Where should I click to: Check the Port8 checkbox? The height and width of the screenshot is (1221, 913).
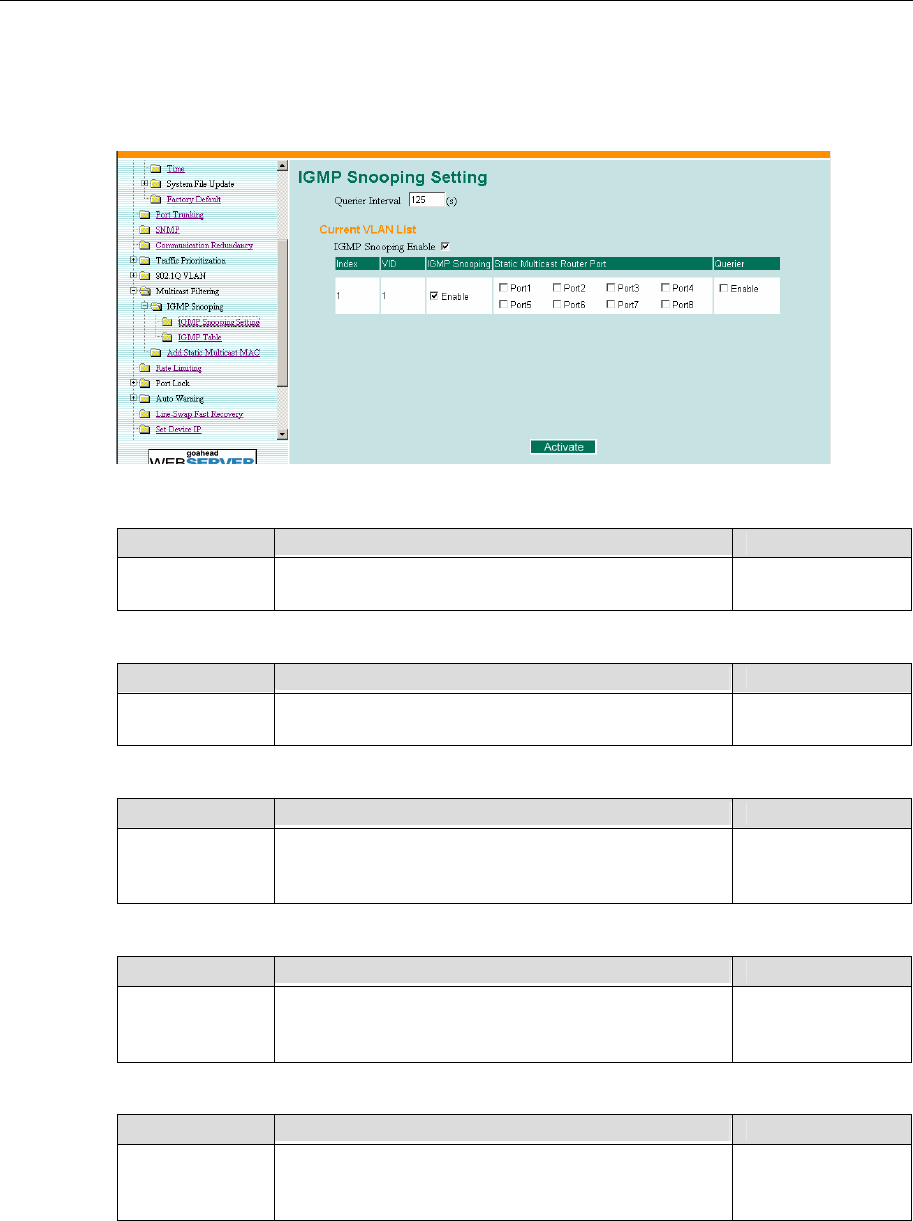(x=665, y=303)
